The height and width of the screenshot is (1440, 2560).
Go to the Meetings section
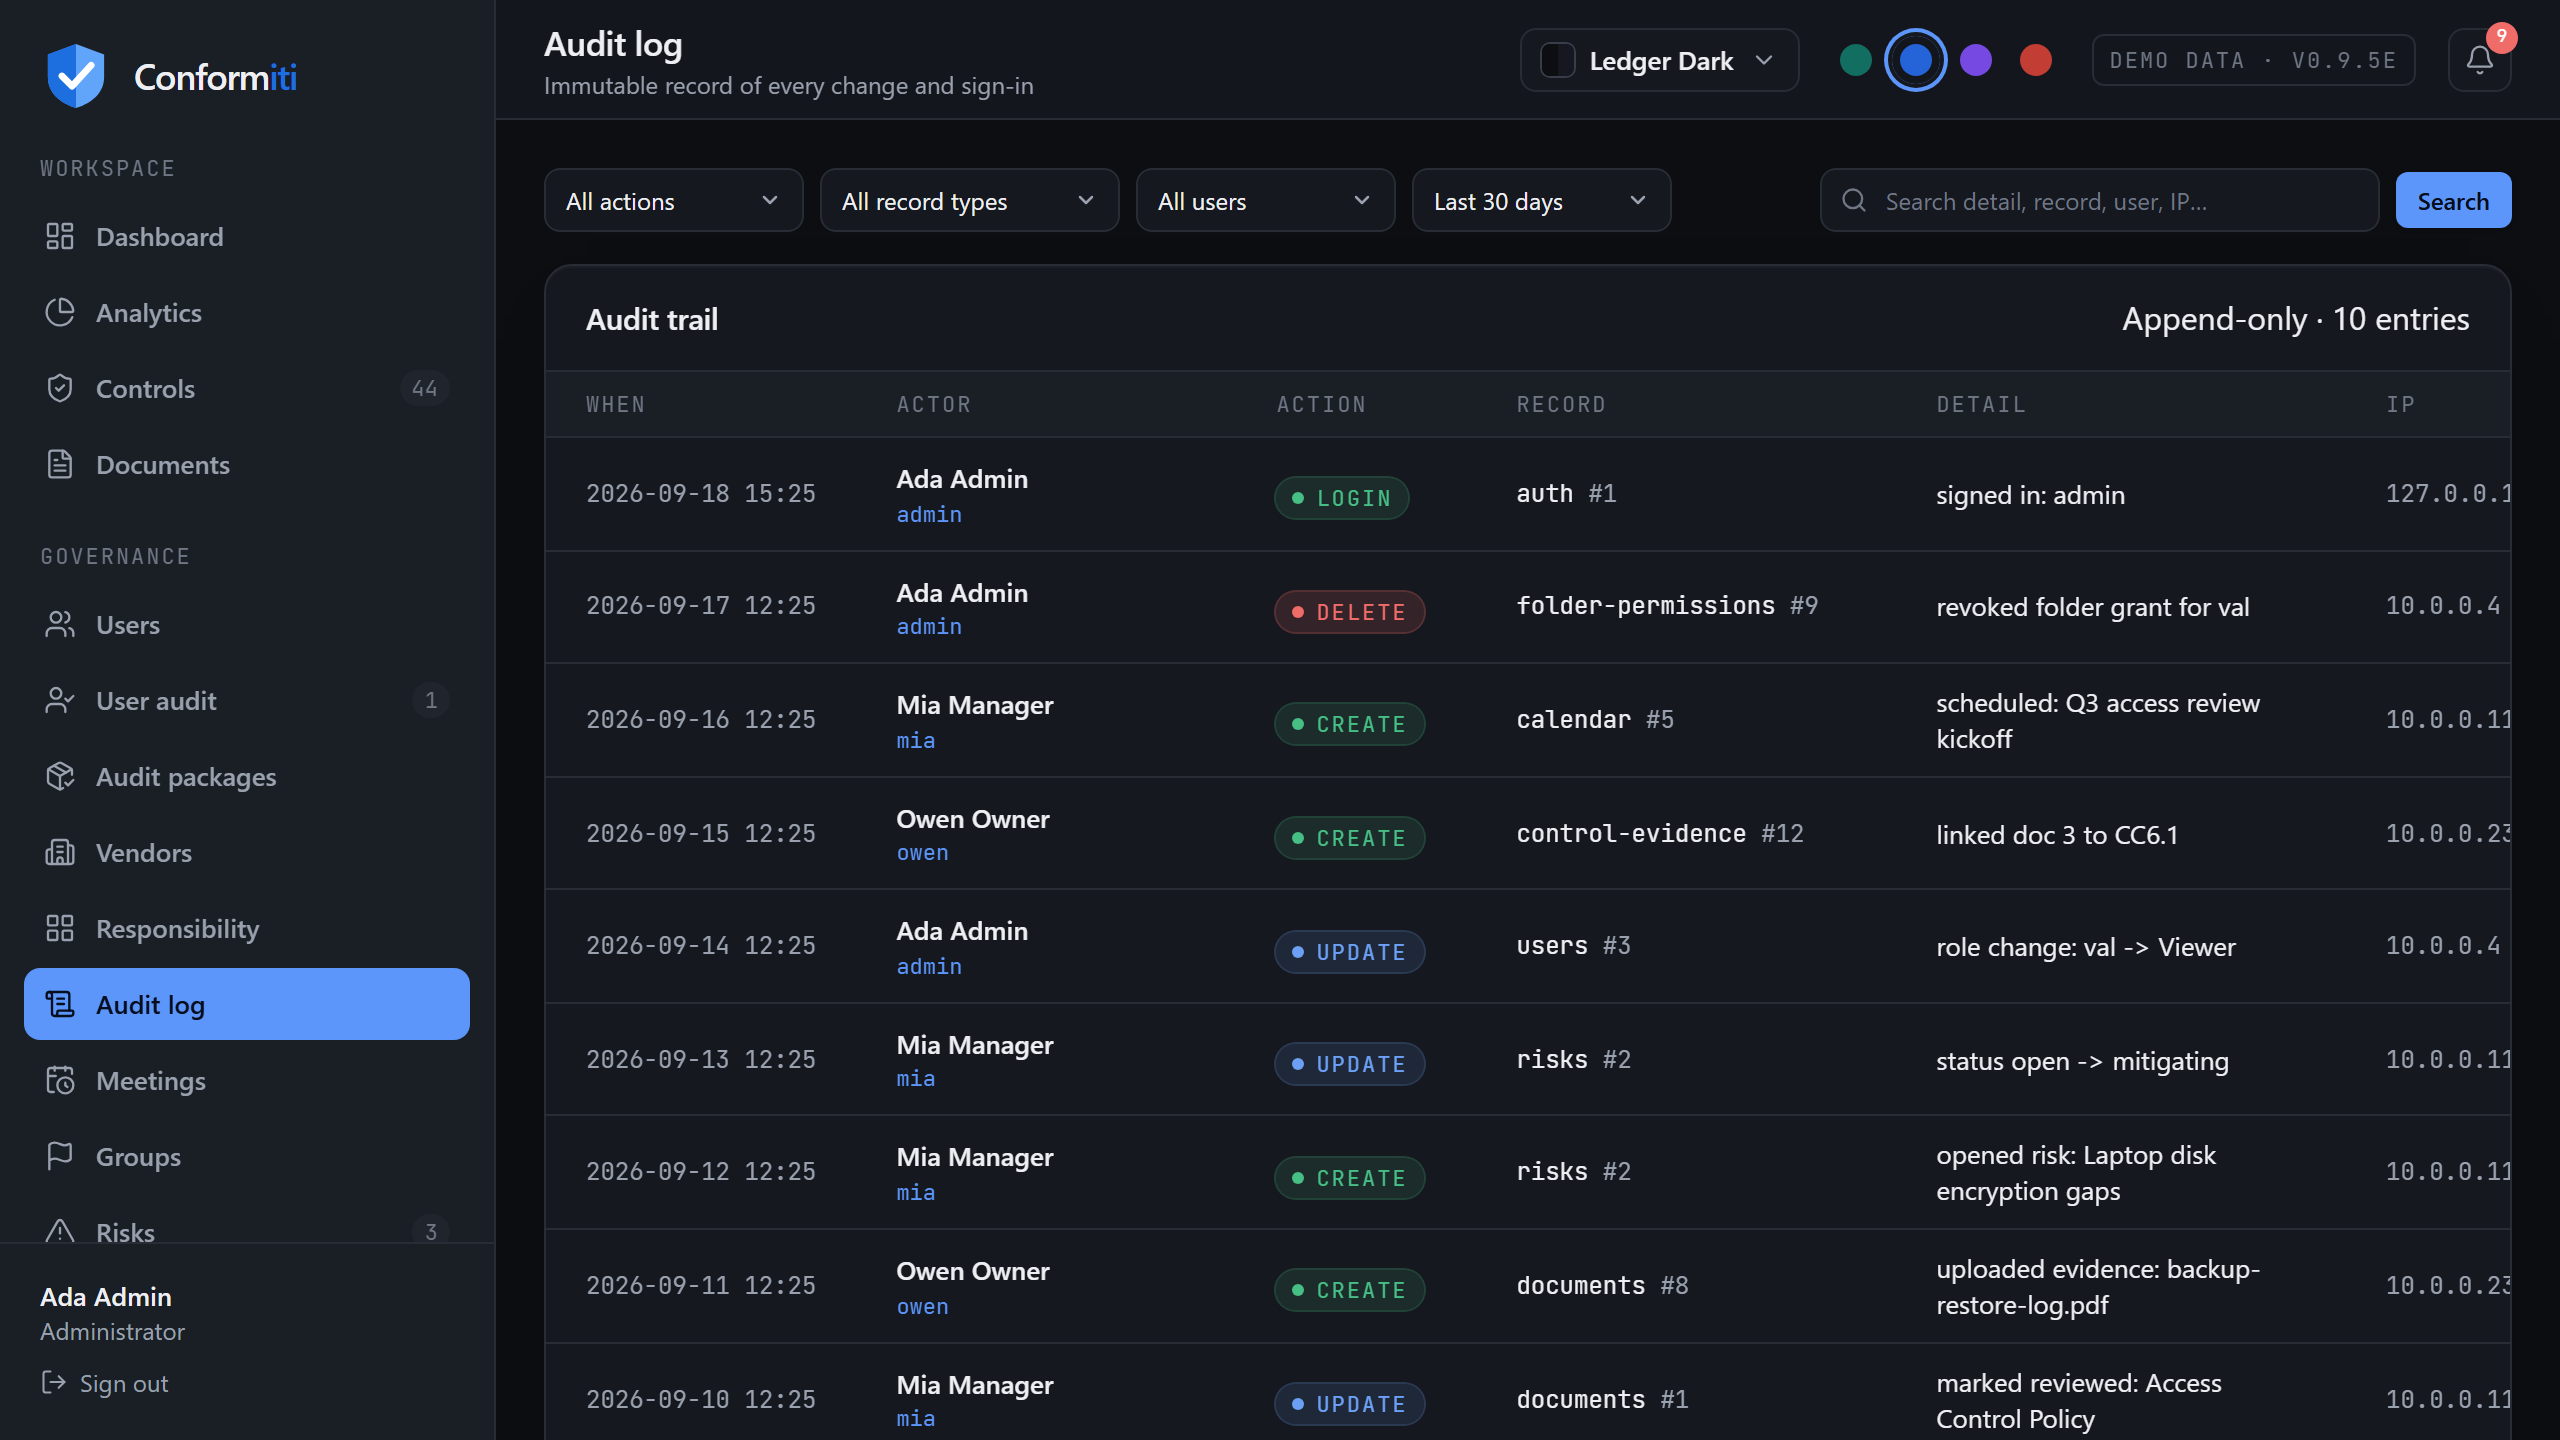tap(247, 1080)
